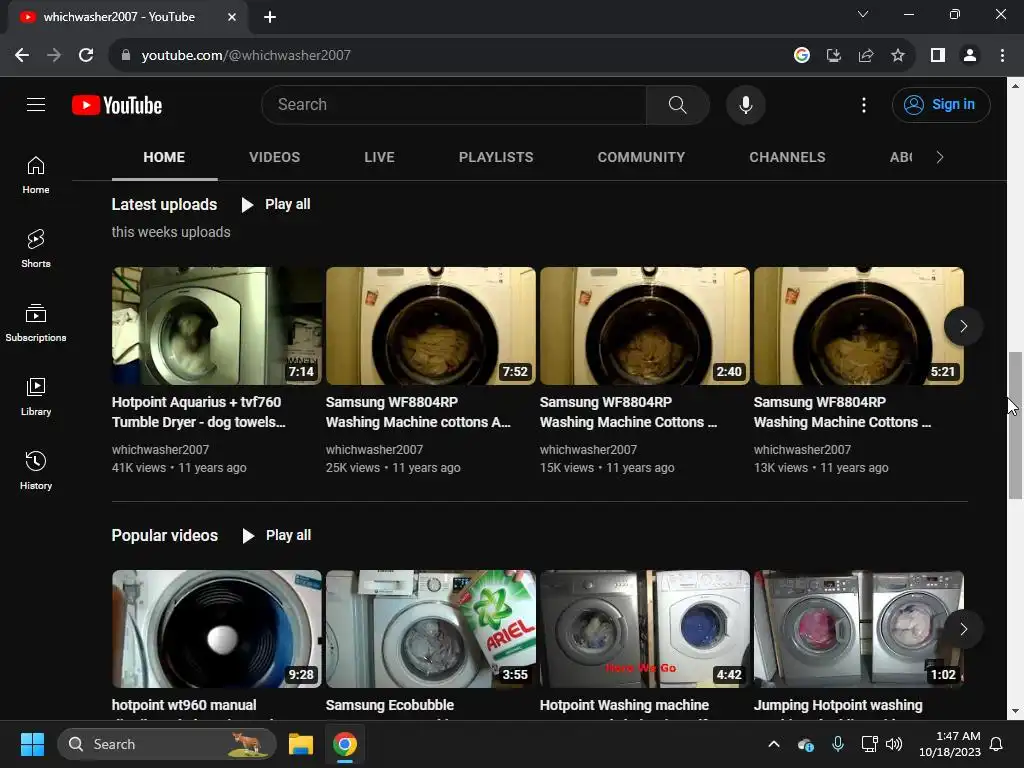
Task: Open the 7:52 Samsung WF8804RP thumbnail
Action: point(430,326)
